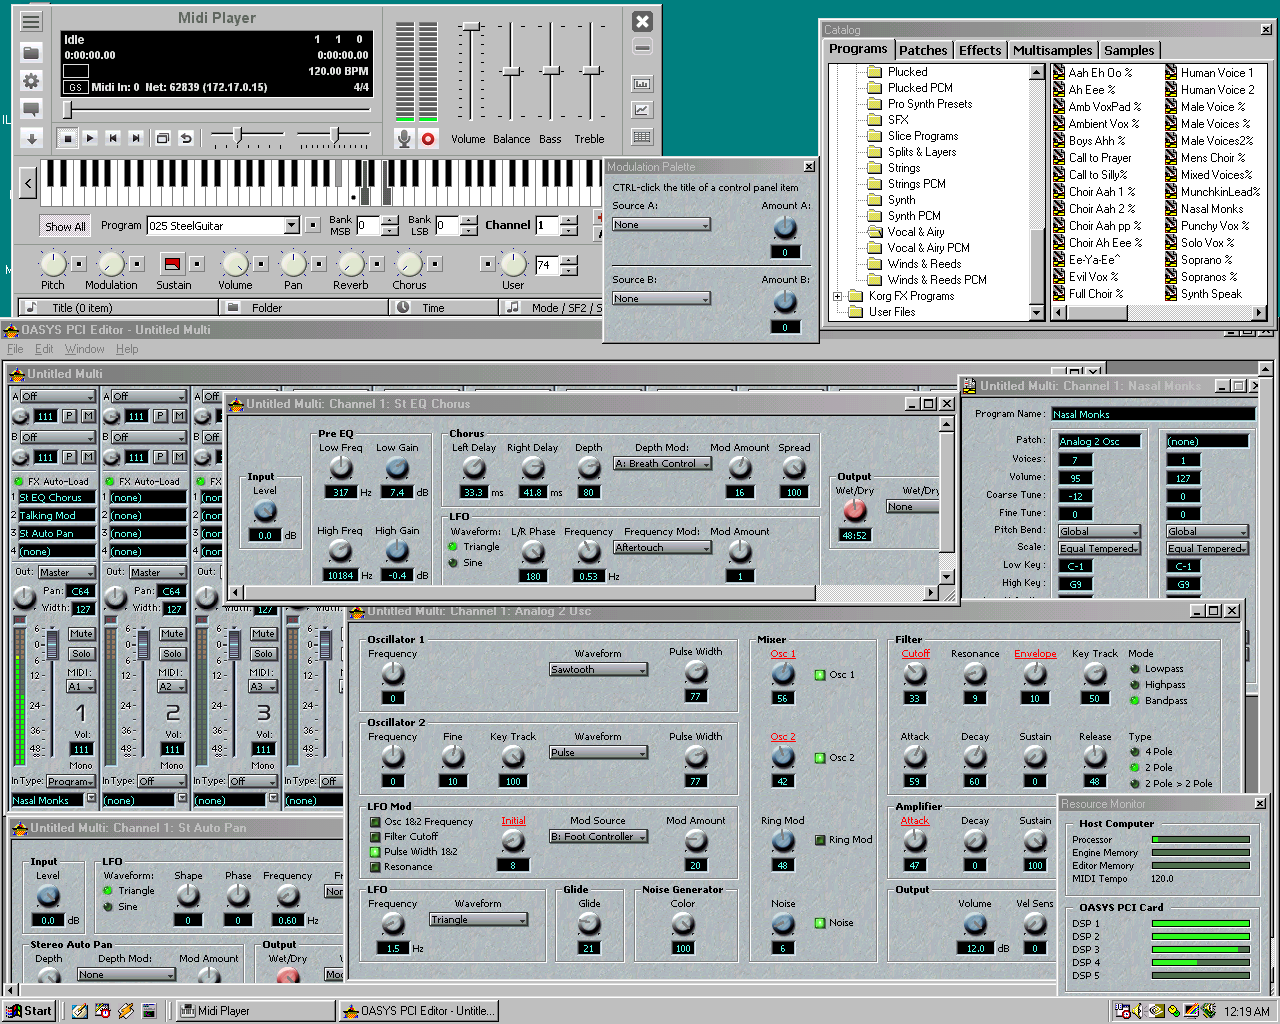The width and height of the screenshot is (1280, 1024).
Task: Toggle FX Auto-Load on channel 1
Action: (x=19, y=482)
